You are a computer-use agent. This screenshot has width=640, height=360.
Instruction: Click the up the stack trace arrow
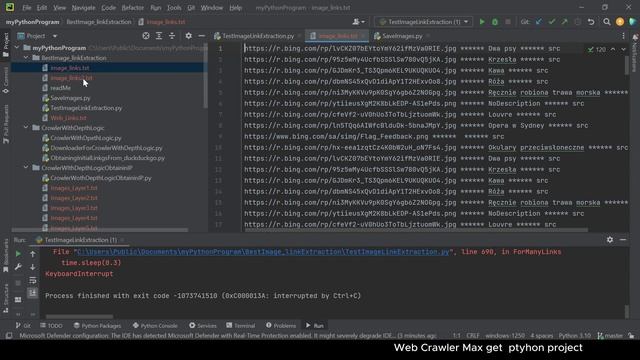click(x=33, y=254)
